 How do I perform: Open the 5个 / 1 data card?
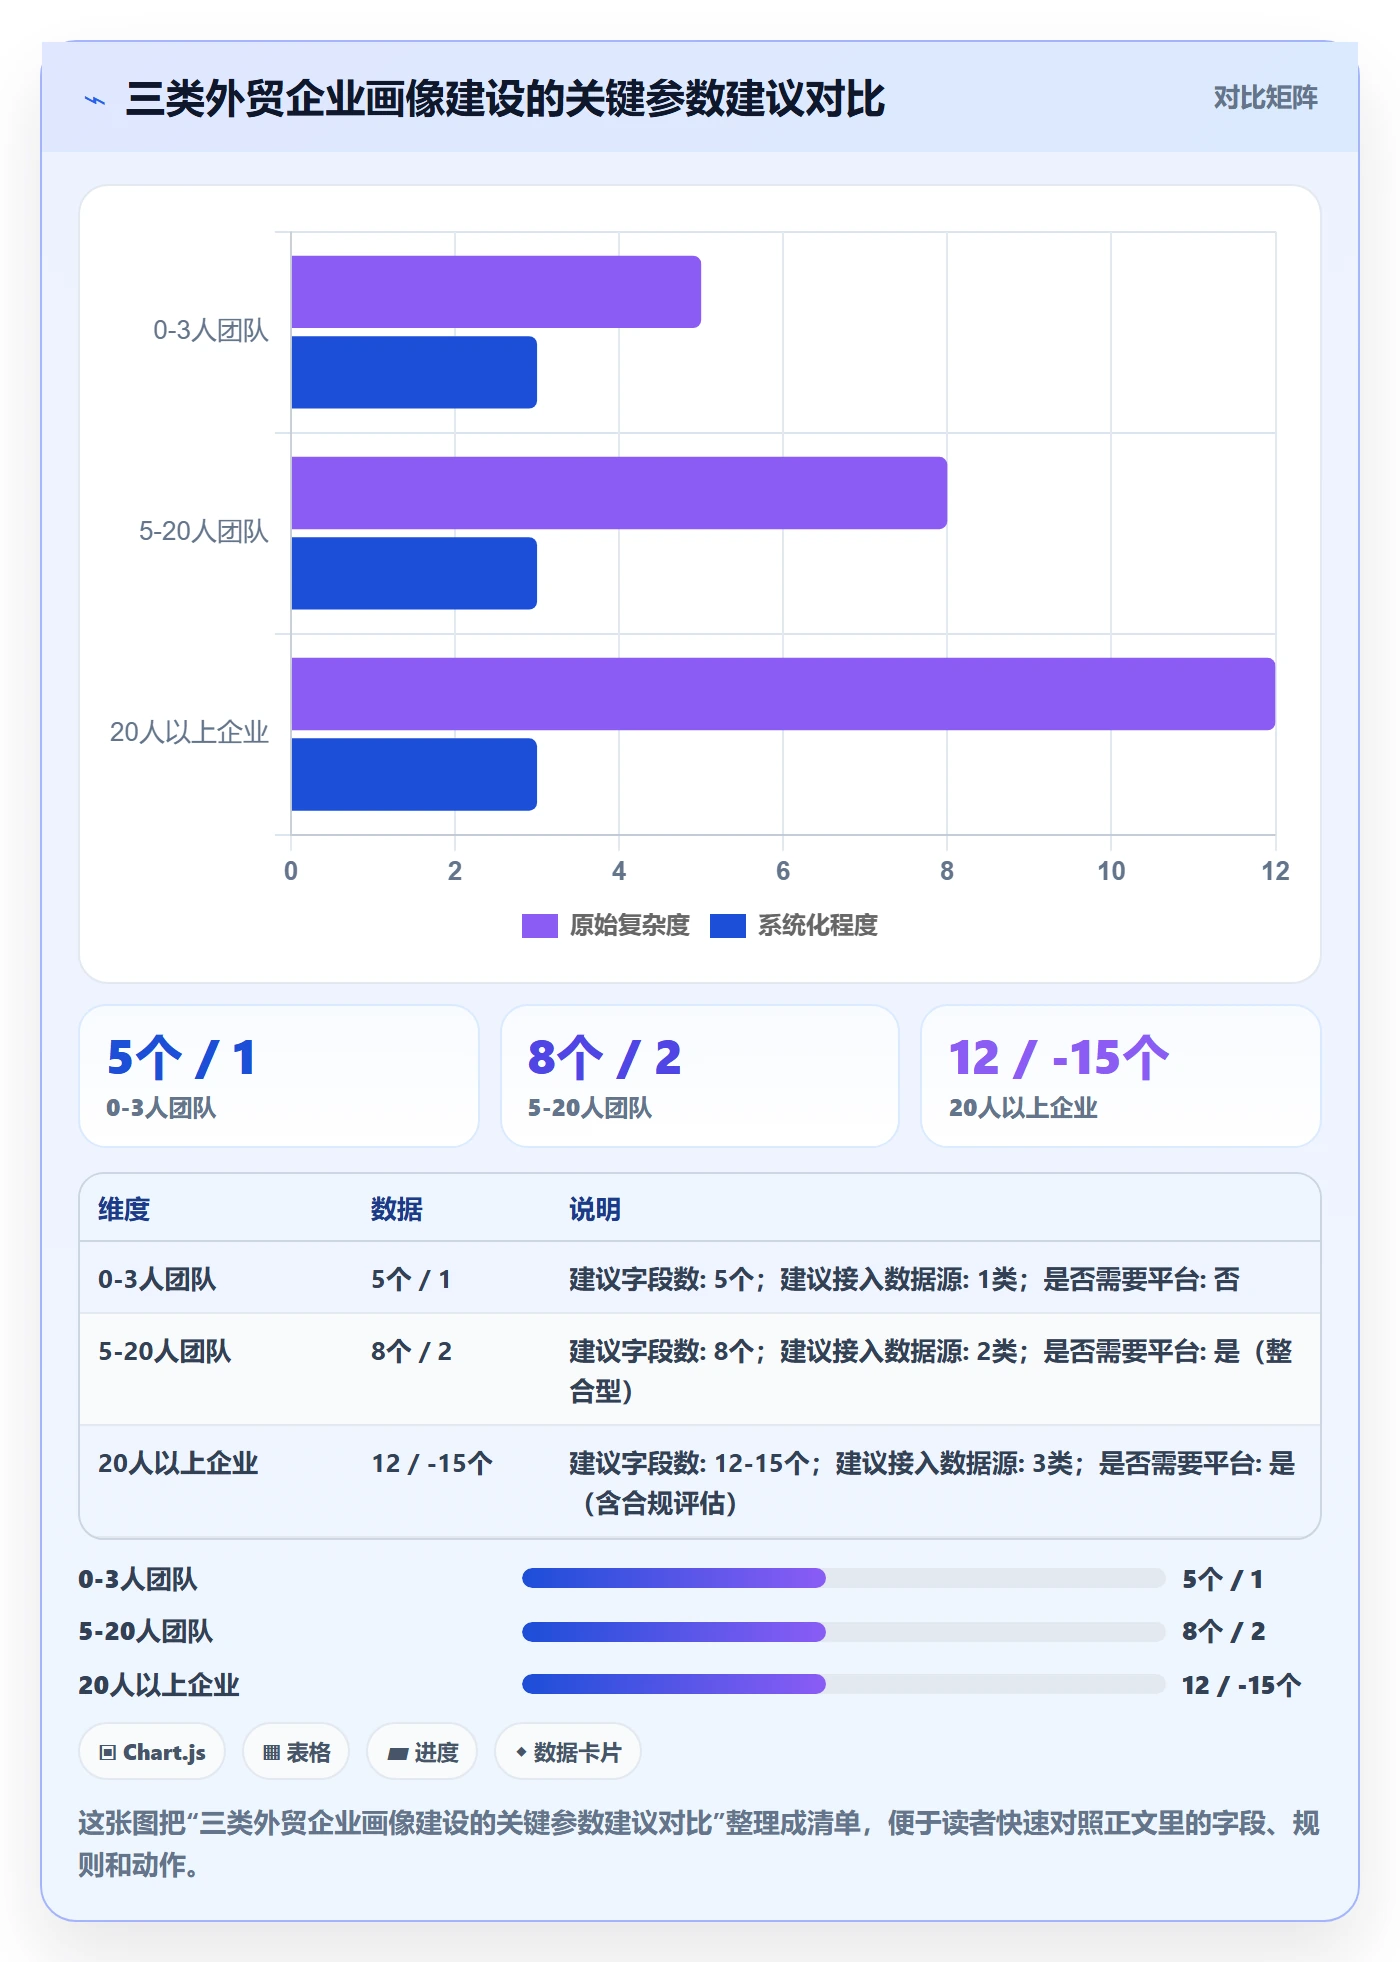279,1076
